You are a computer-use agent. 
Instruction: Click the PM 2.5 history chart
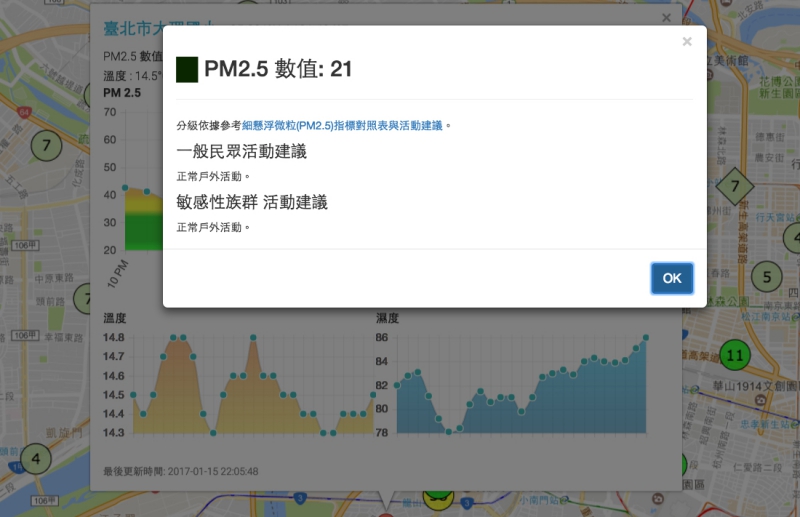tap(140, 215)
